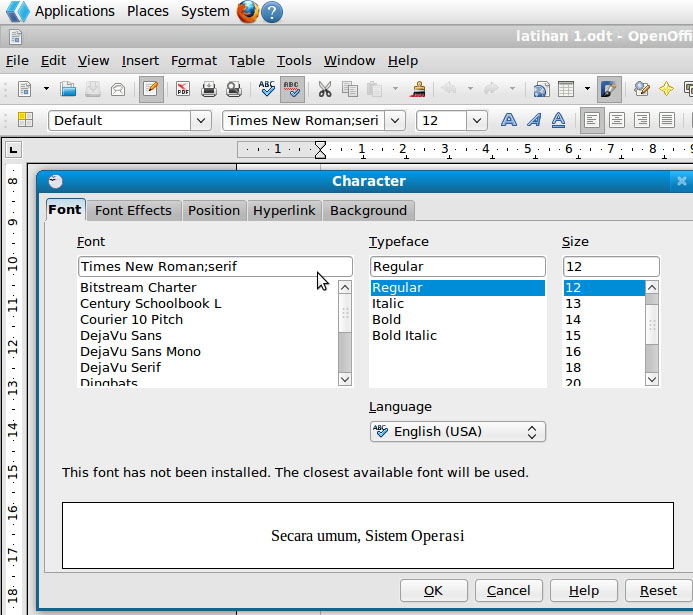
Task: Click the size list scroll down arrow
Action: [652, 379]
